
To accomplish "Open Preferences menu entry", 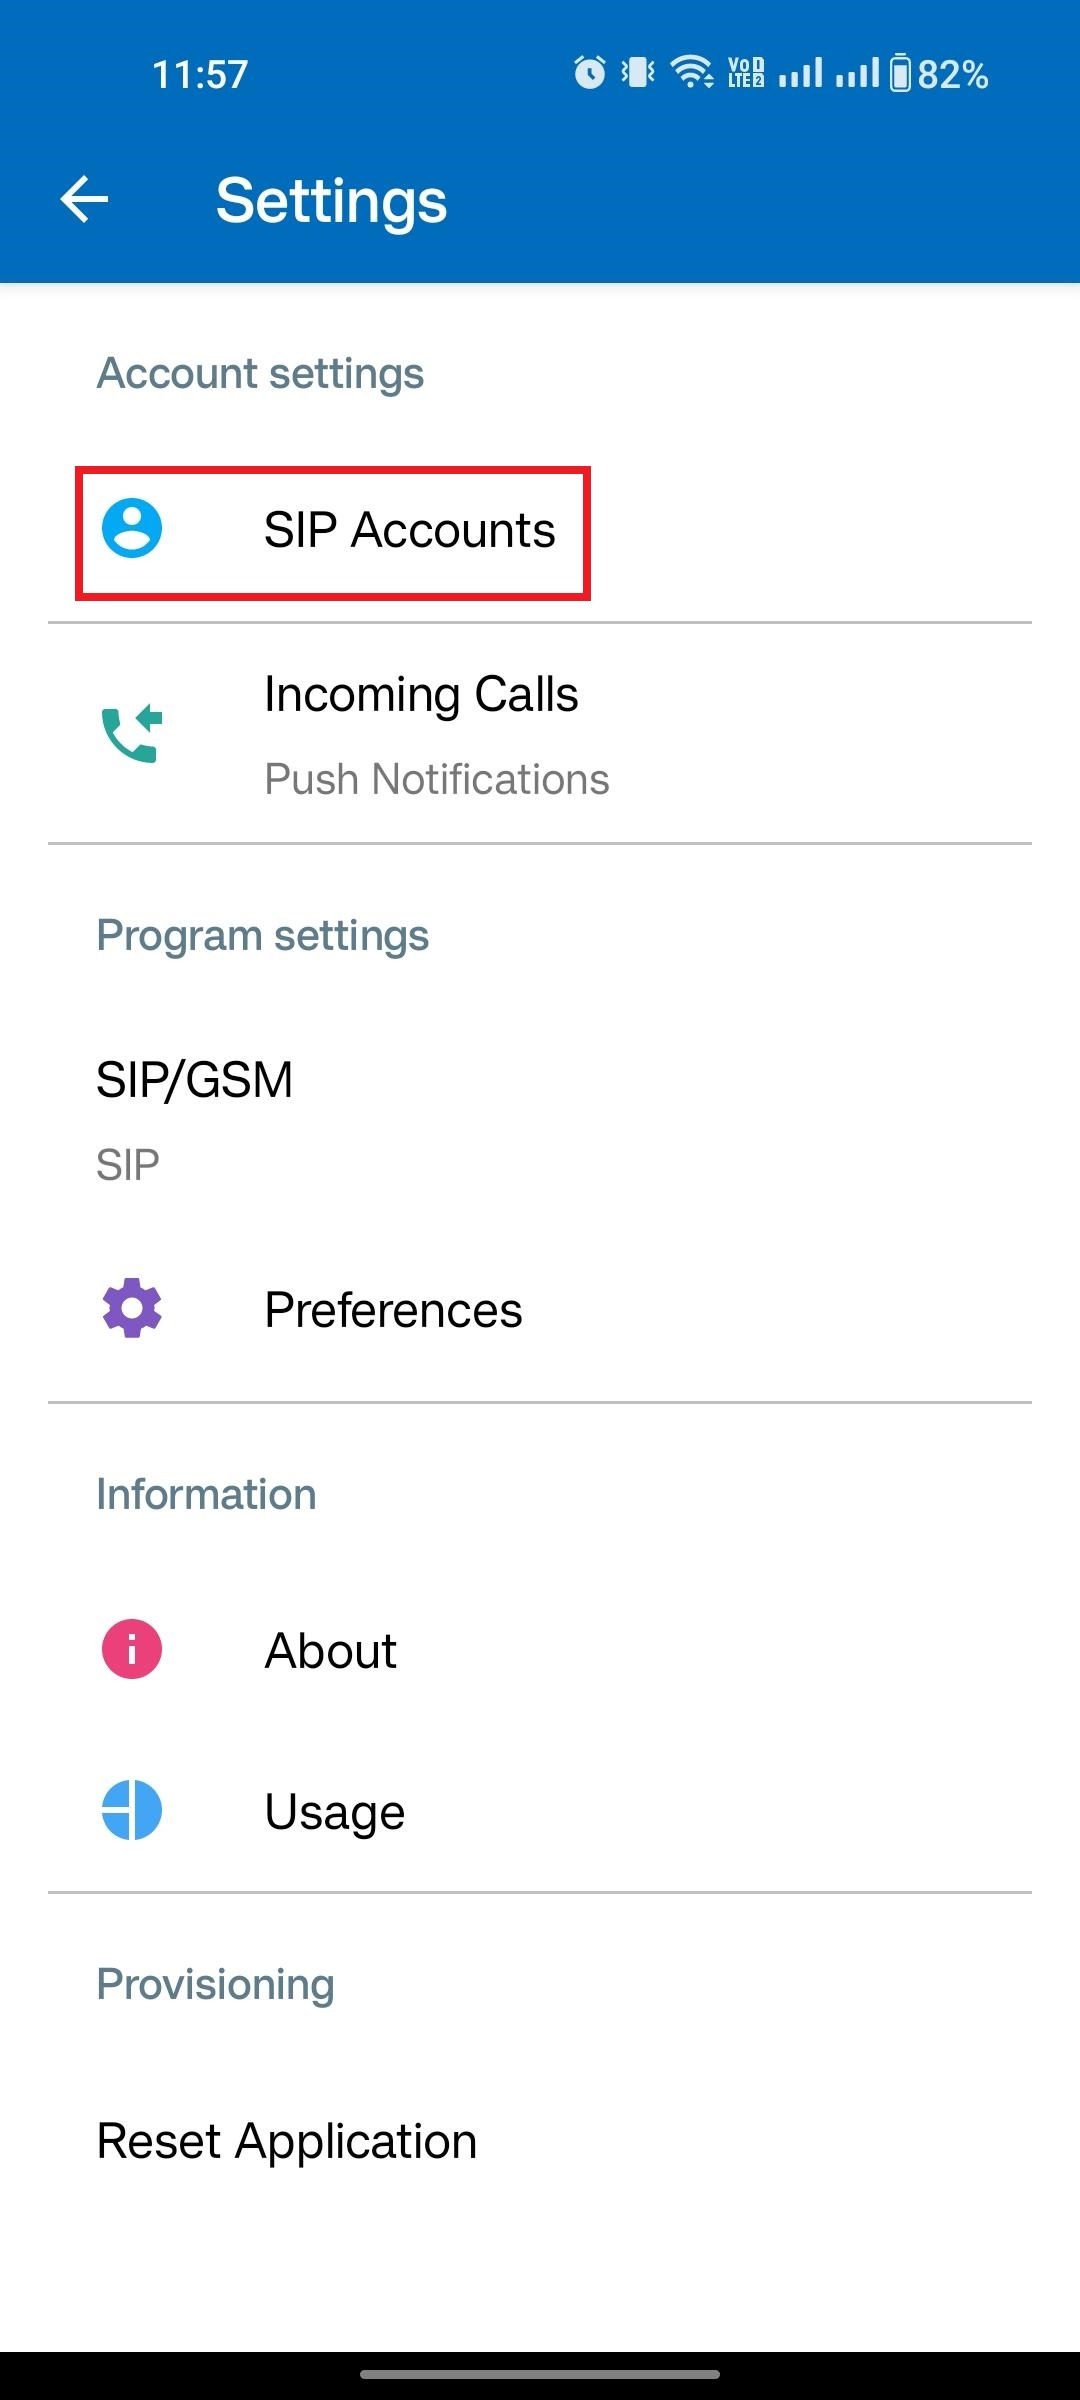I will [x=393, y=1310].
